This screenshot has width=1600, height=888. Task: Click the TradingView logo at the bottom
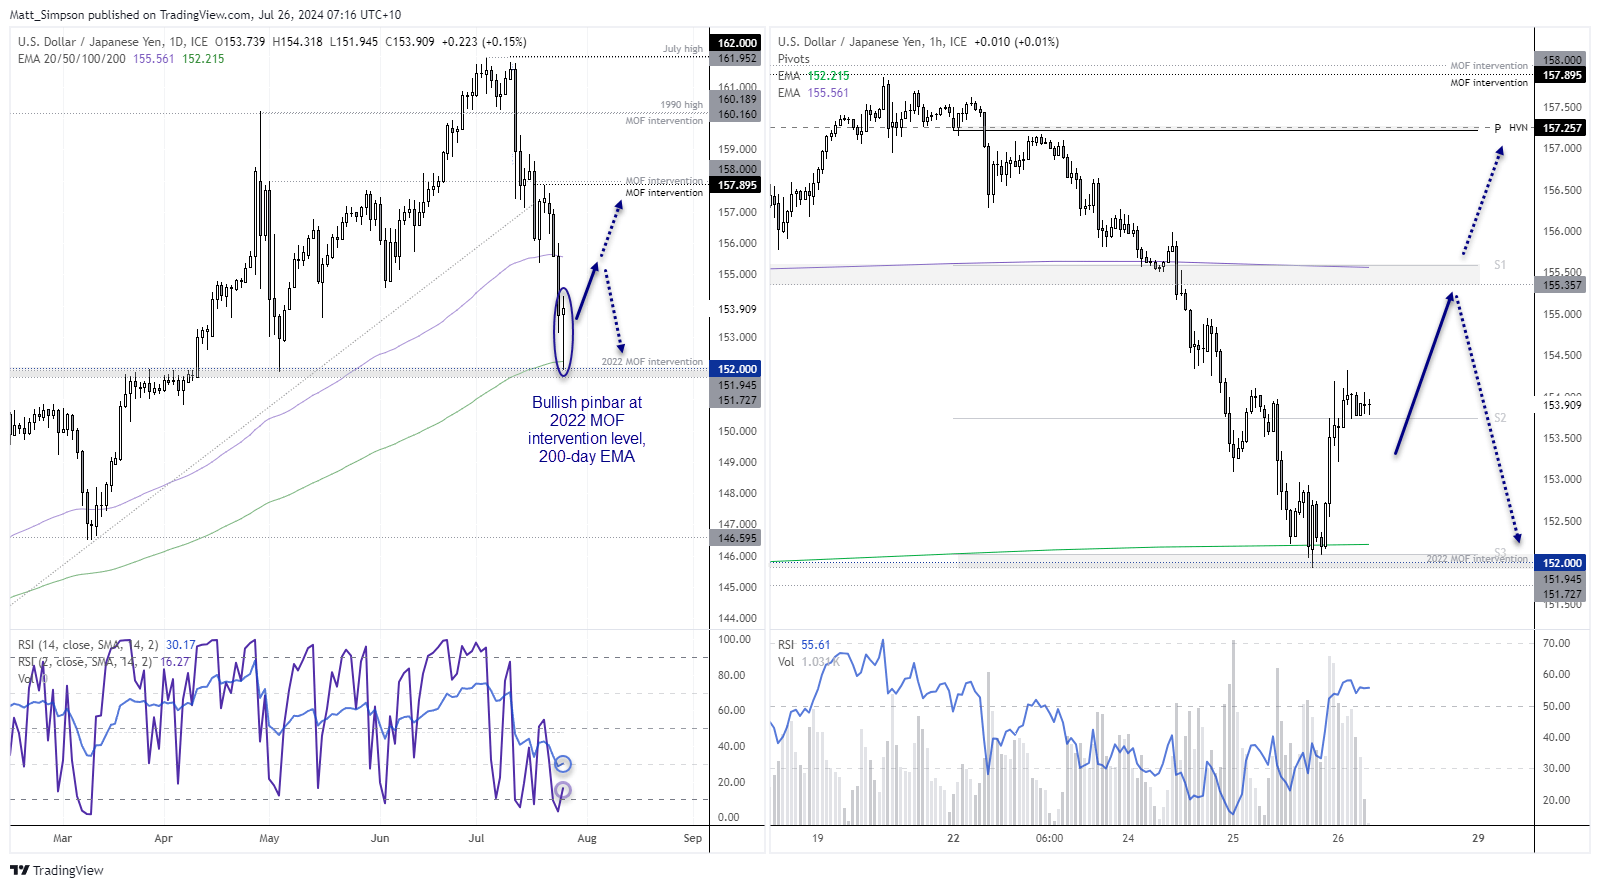pyautogui.click(x=57, y=870)
